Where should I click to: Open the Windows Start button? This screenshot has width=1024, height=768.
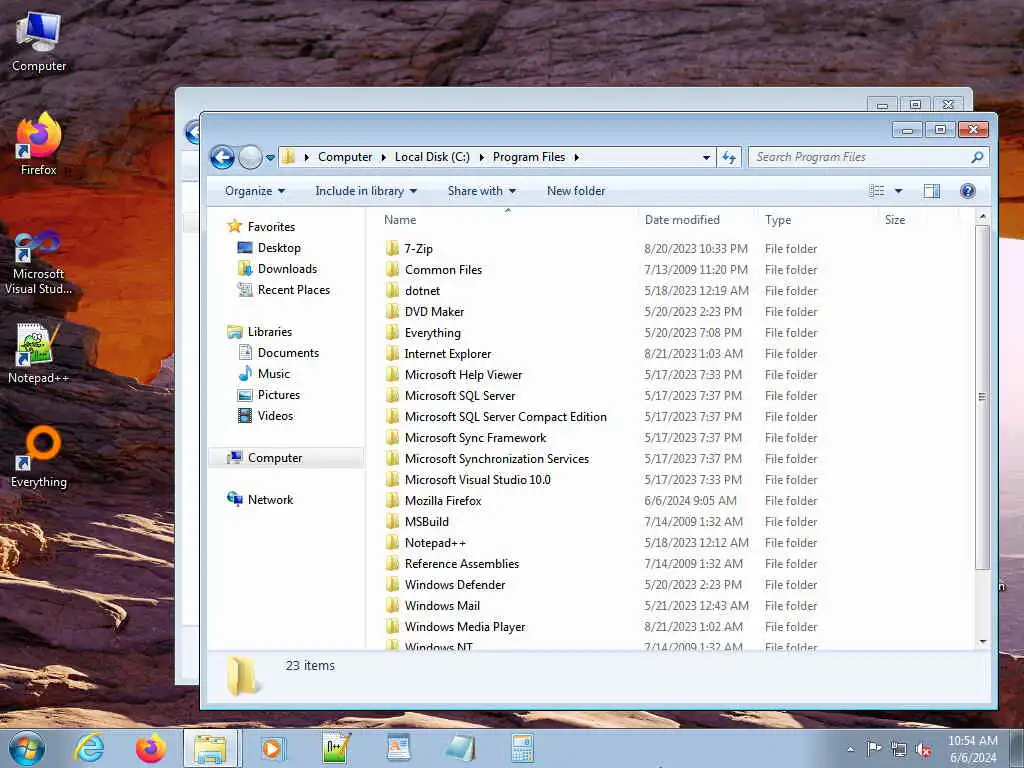tap(27, 748)
